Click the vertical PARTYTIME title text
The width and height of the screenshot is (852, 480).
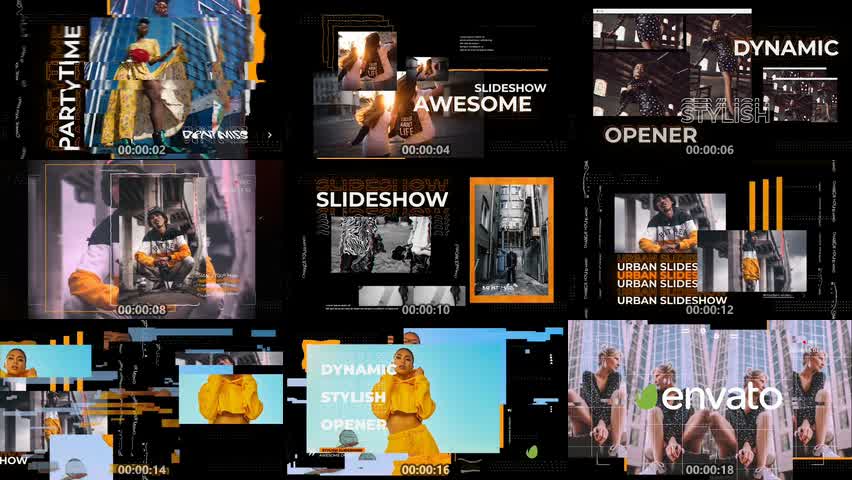coord(69,88)
